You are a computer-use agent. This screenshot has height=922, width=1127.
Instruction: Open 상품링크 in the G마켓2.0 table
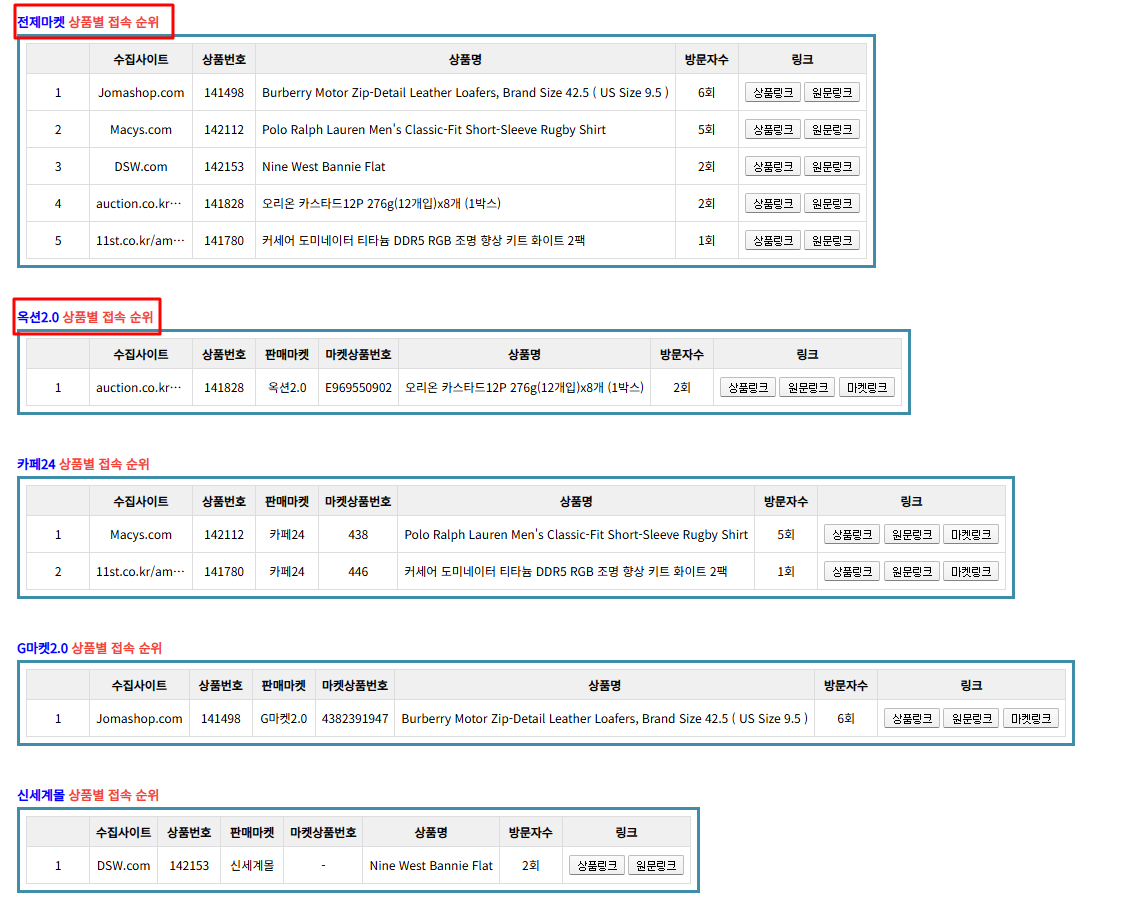911,719
